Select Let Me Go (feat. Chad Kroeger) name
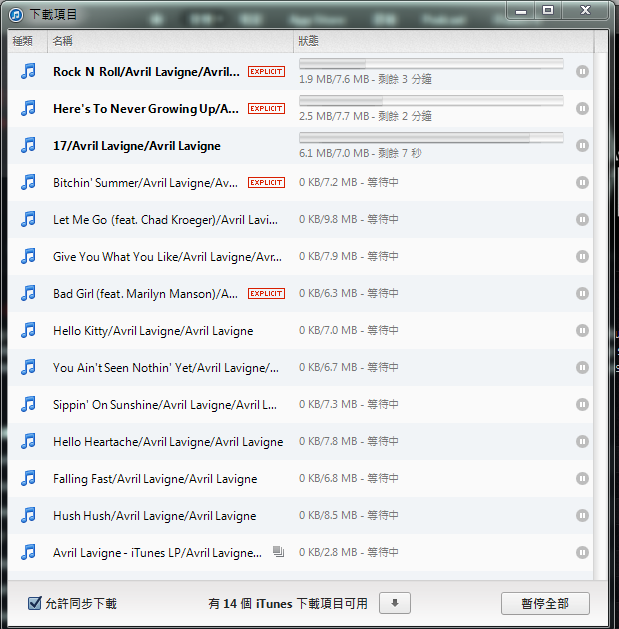Viewport: 619px width, 629px height. coord(165,220)
